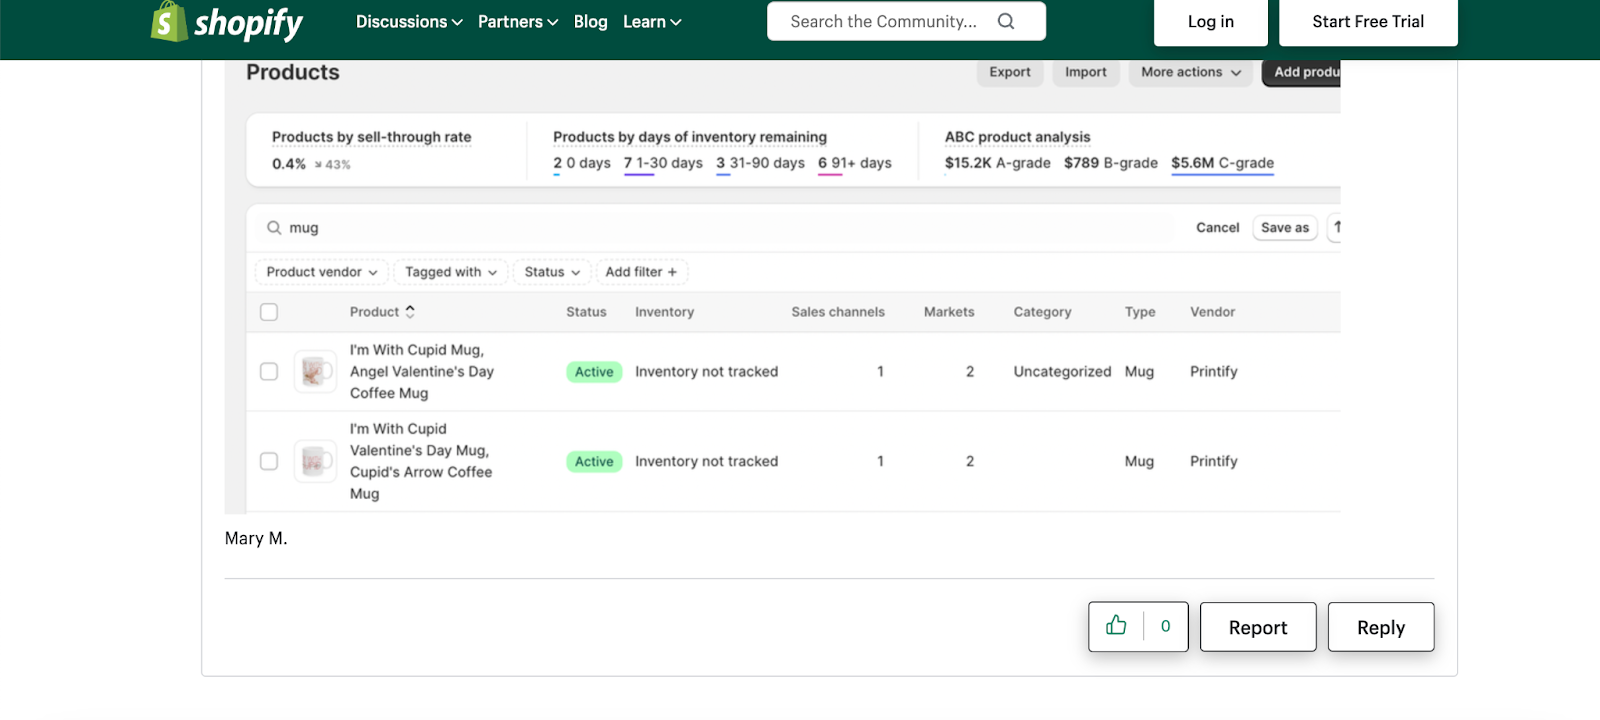Click Products by sell-through rate heading

(371, 137)
